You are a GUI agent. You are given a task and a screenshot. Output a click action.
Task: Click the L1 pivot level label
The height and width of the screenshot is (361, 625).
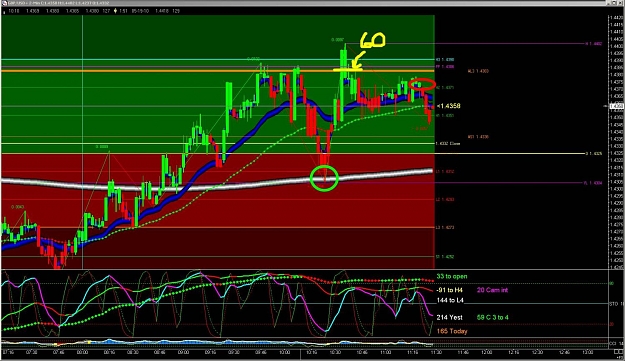[444, 172]
